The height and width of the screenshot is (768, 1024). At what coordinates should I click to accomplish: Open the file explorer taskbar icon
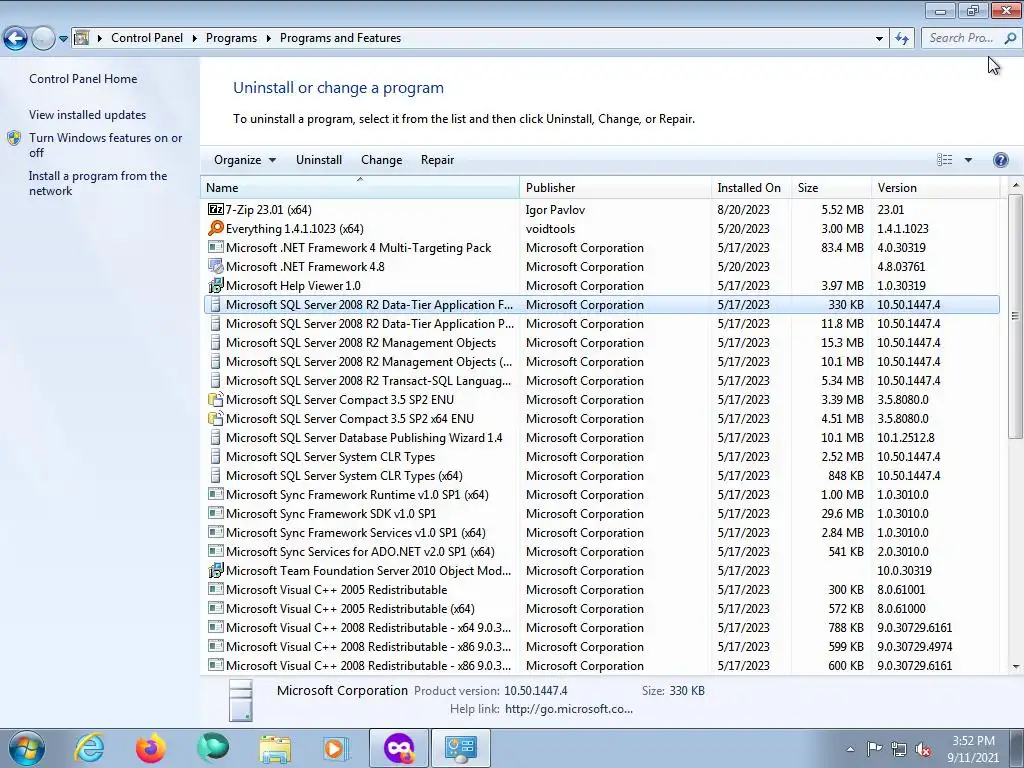coord(275,748)
